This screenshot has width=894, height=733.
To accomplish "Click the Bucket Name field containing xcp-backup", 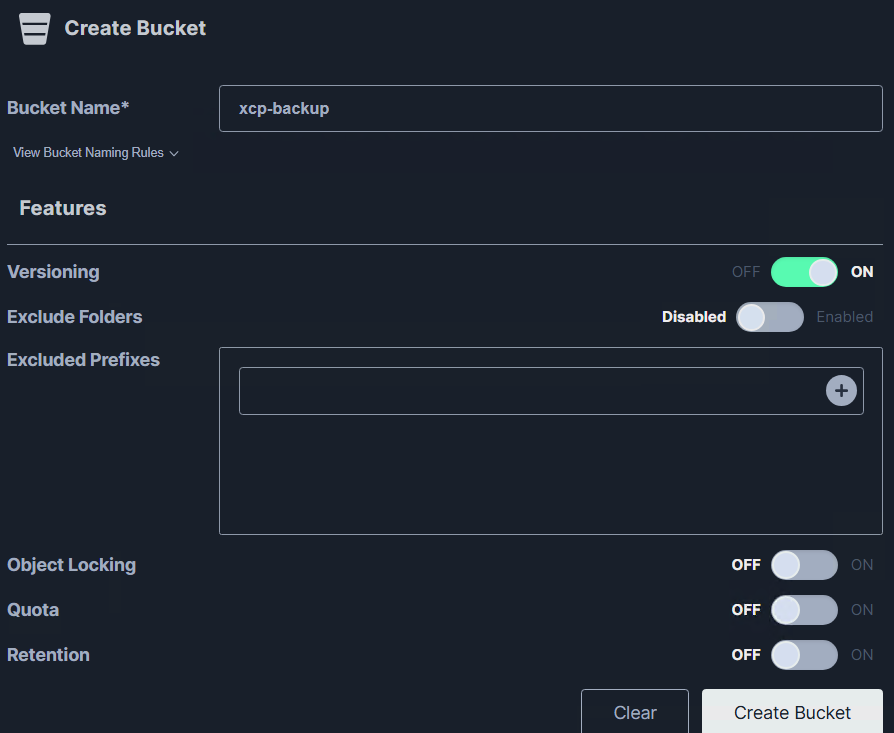I will pyautogui.click(x=550, y=108).
